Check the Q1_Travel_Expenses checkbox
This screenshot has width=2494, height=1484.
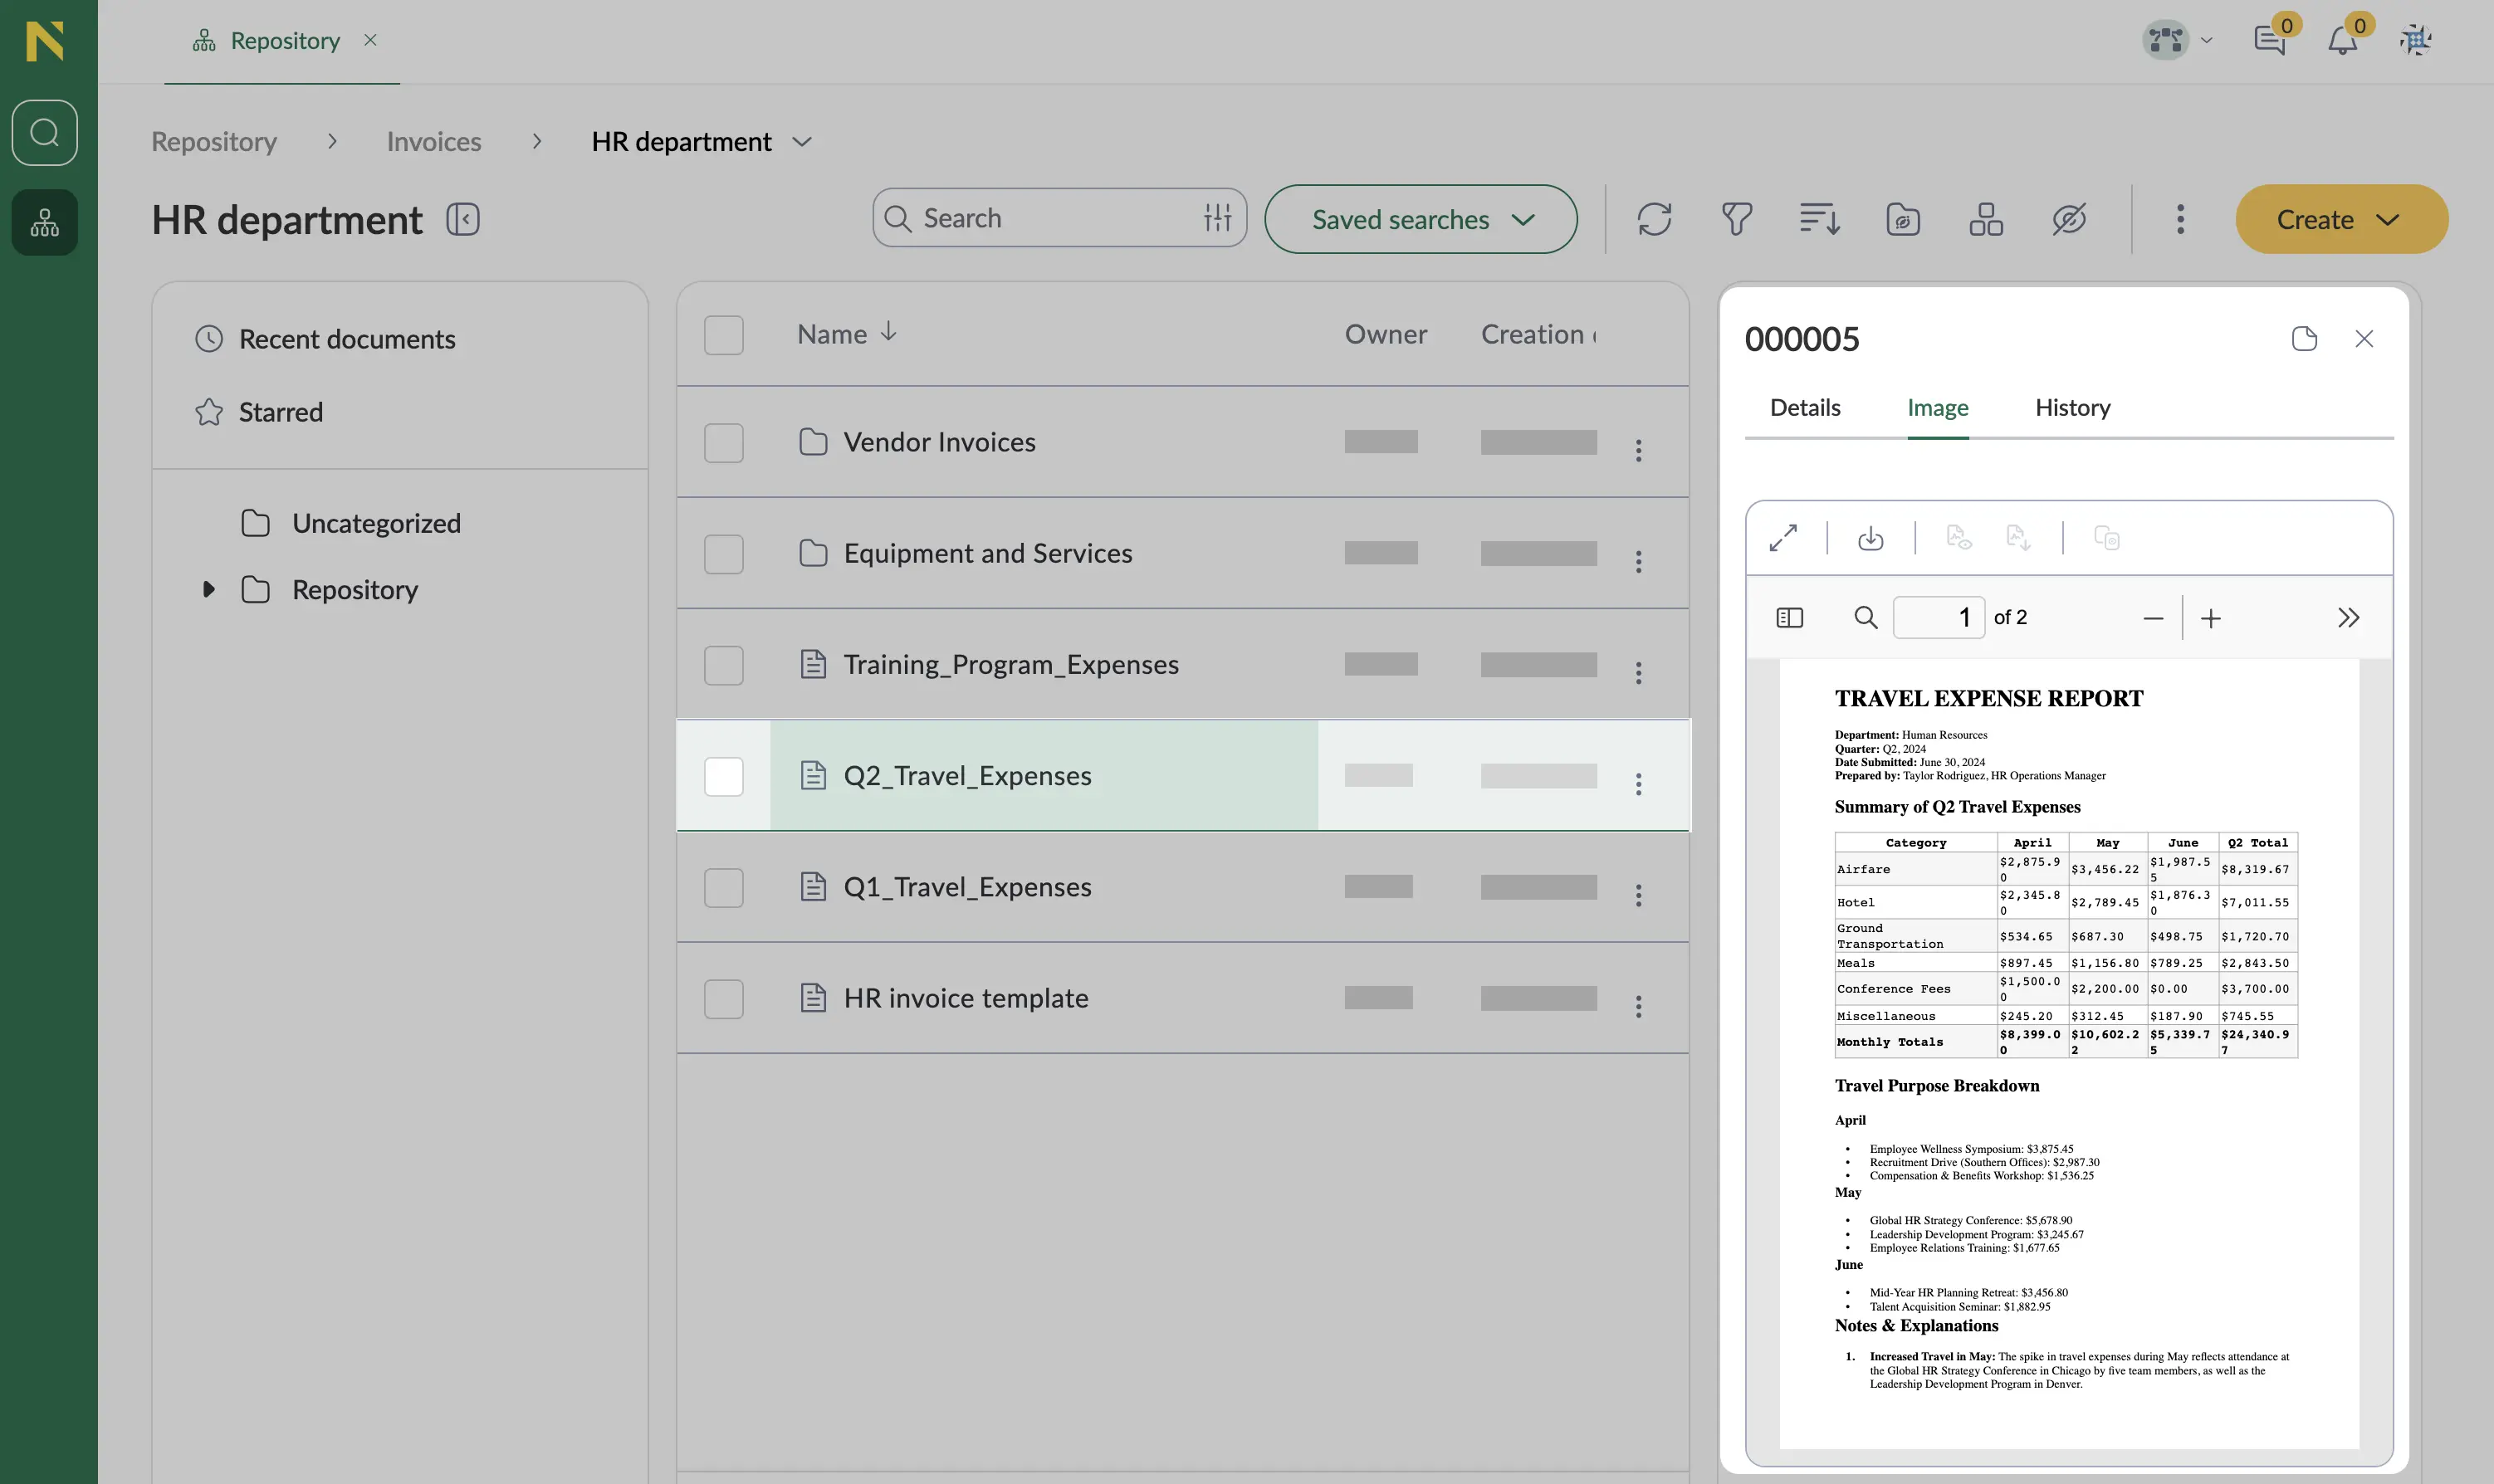pos(724,887)
